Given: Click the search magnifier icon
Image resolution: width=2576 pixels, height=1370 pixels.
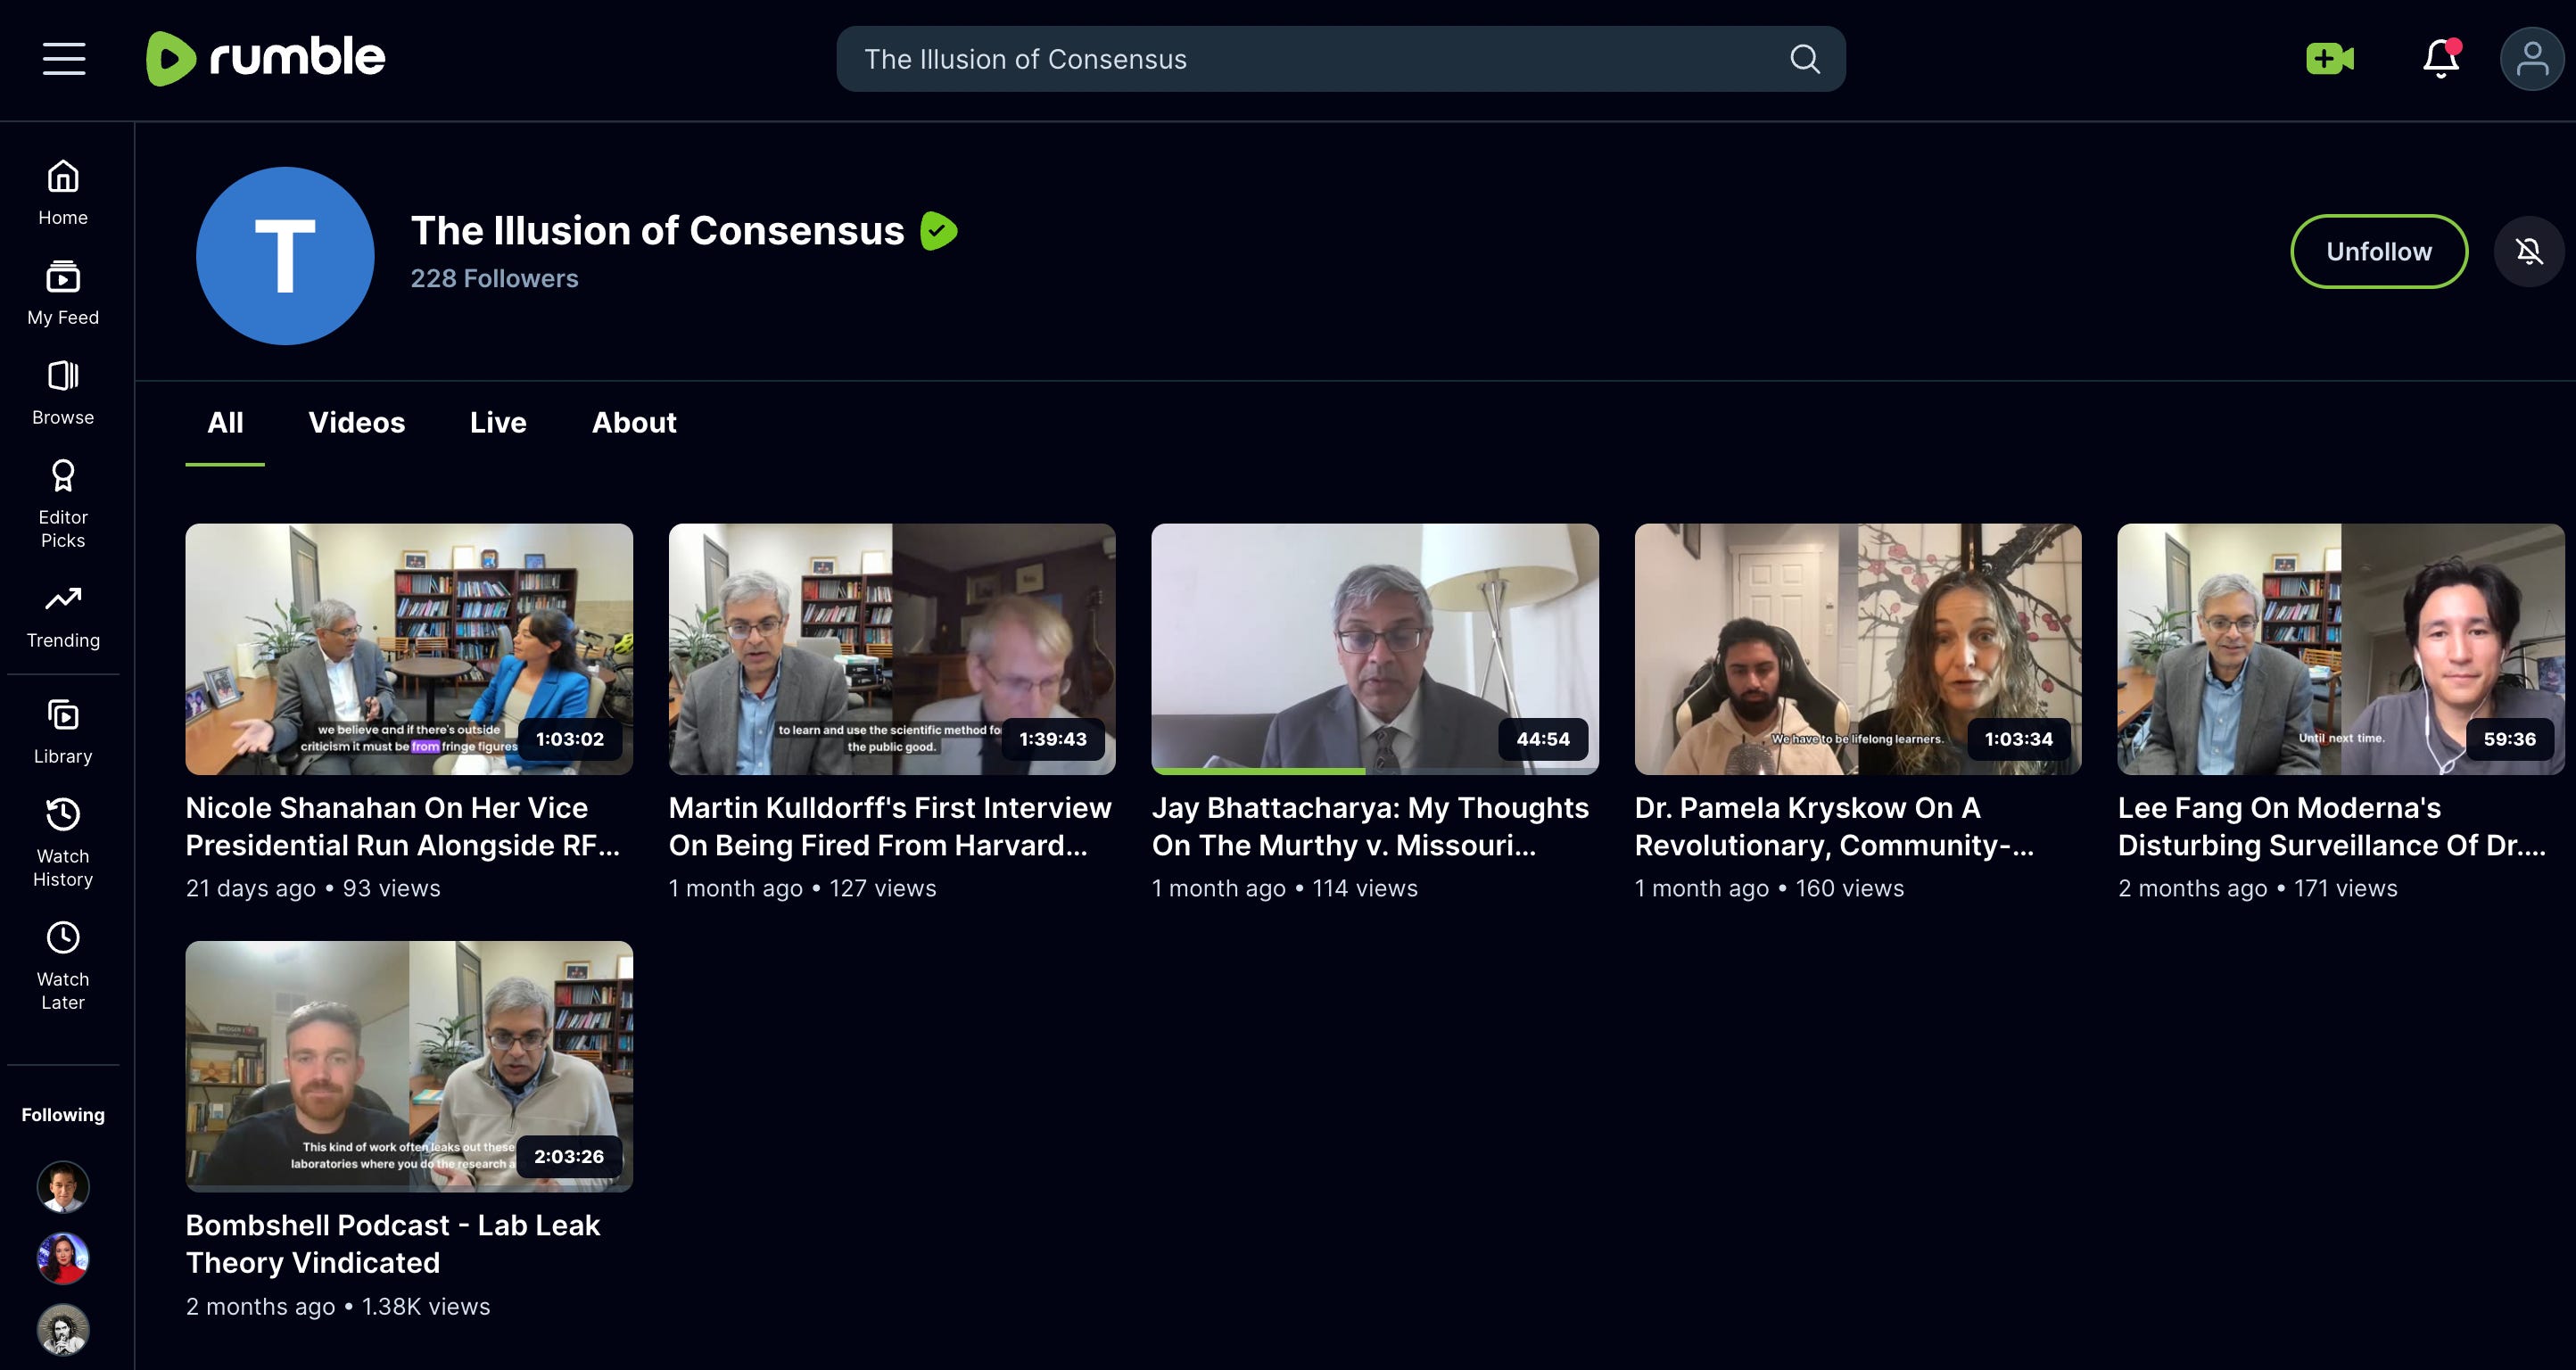Looking at the screenshot, I should point(1804,59).
